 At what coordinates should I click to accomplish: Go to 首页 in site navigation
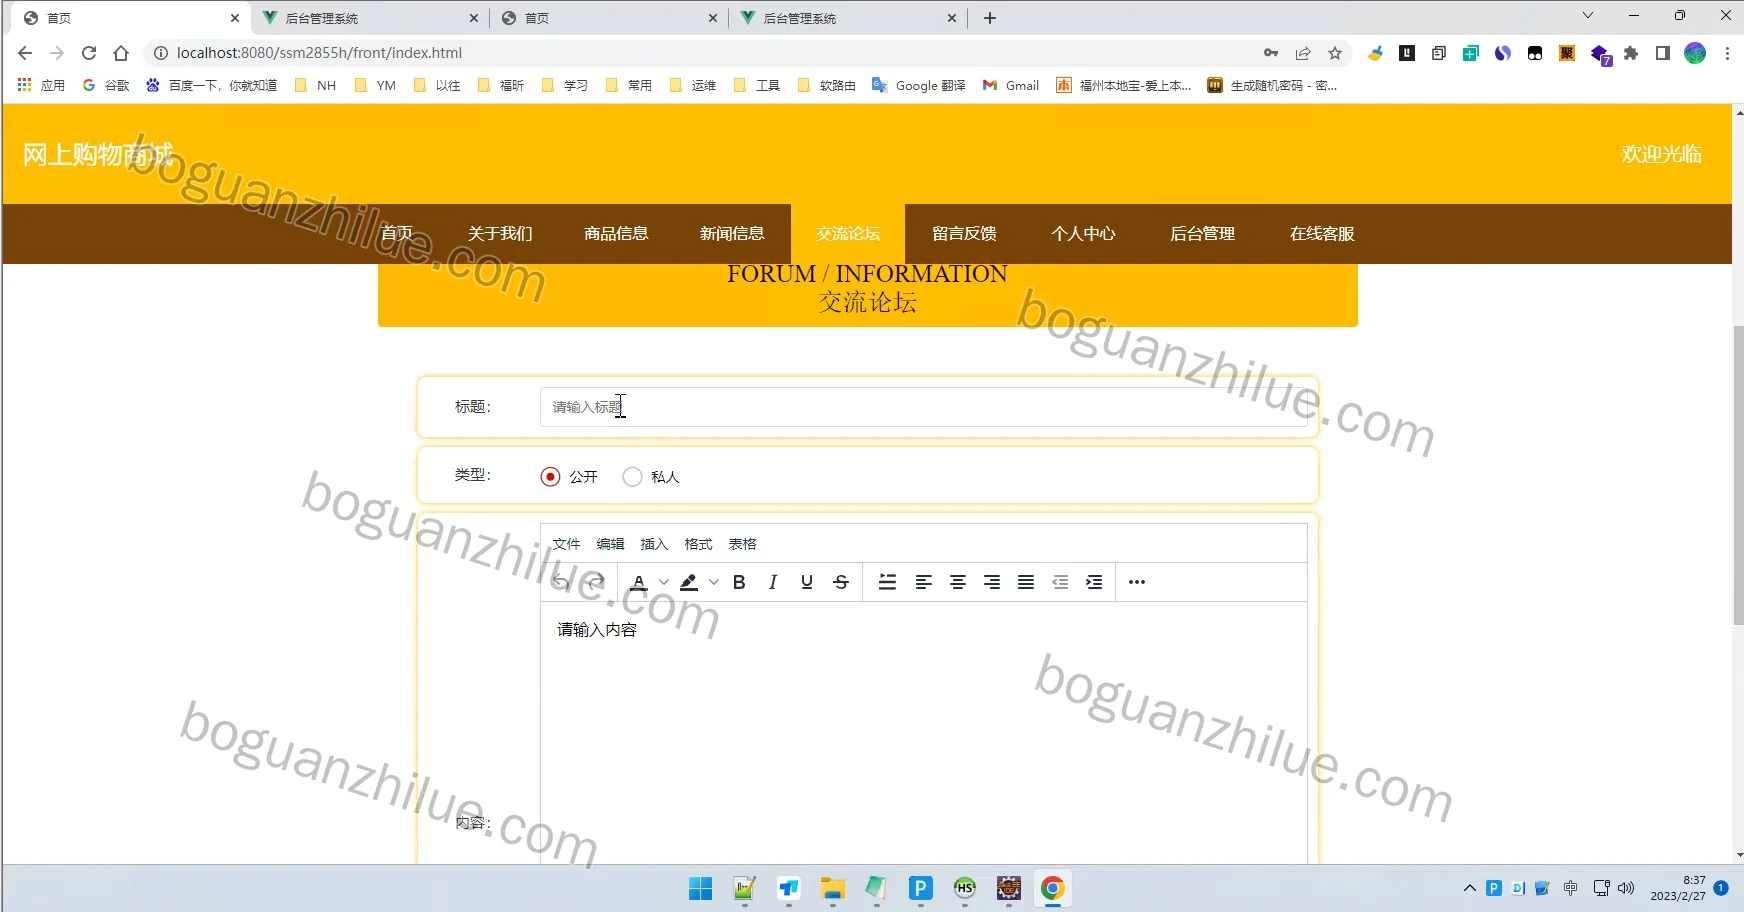(x=397, y=234)
